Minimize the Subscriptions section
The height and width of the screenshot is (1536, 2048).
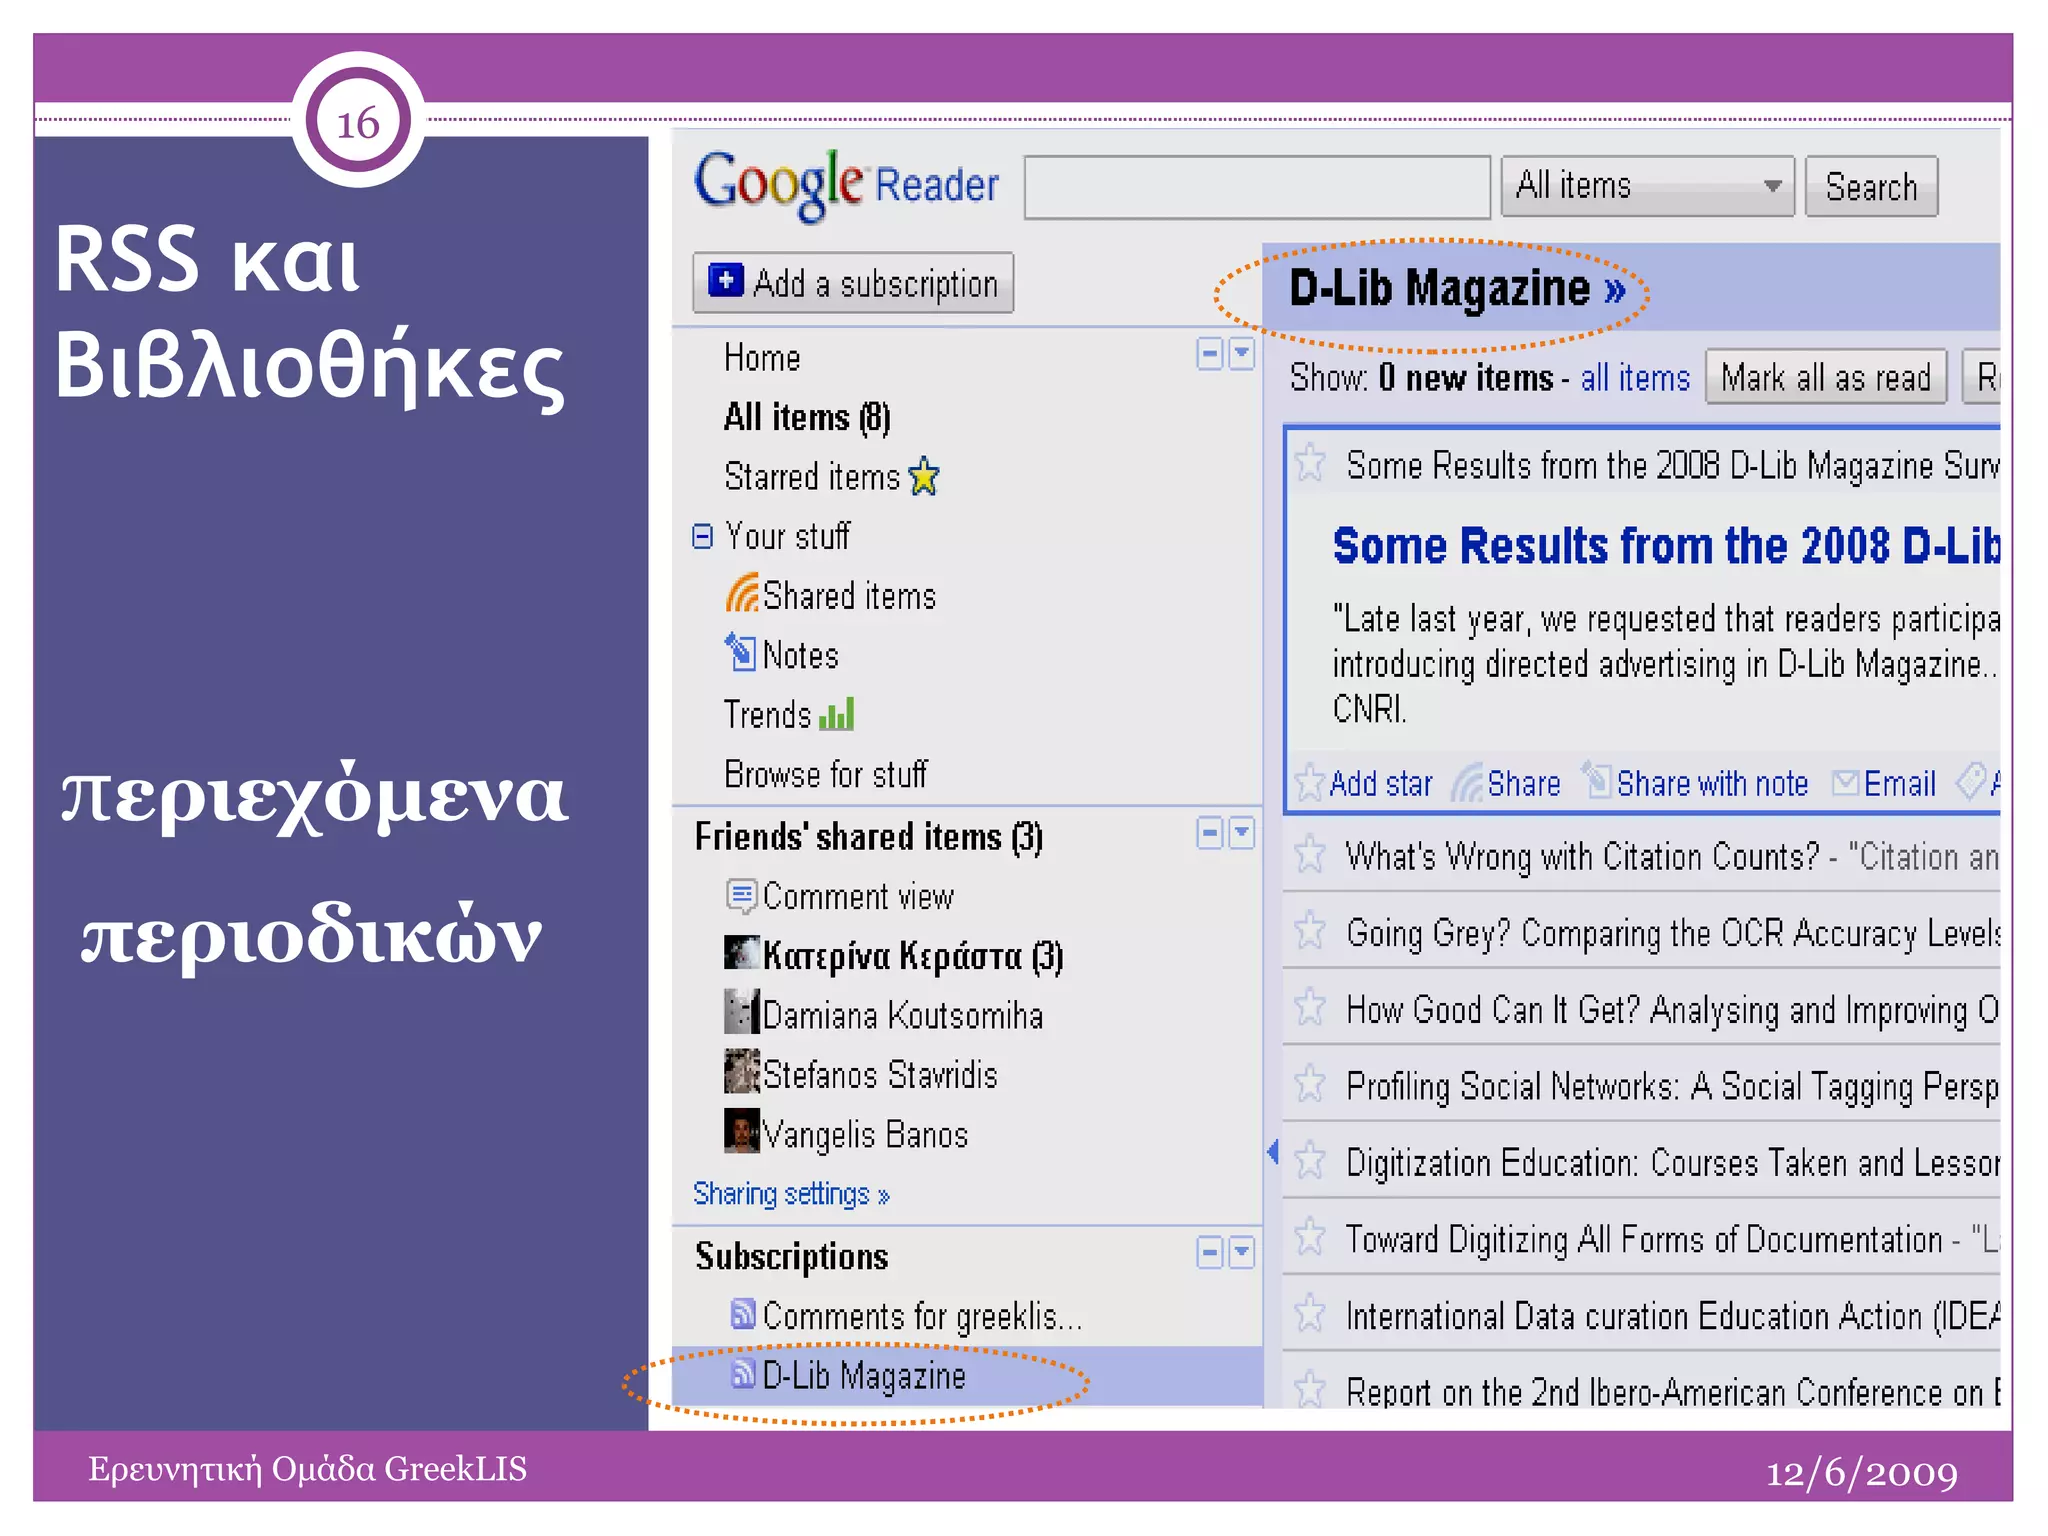1210,1252
